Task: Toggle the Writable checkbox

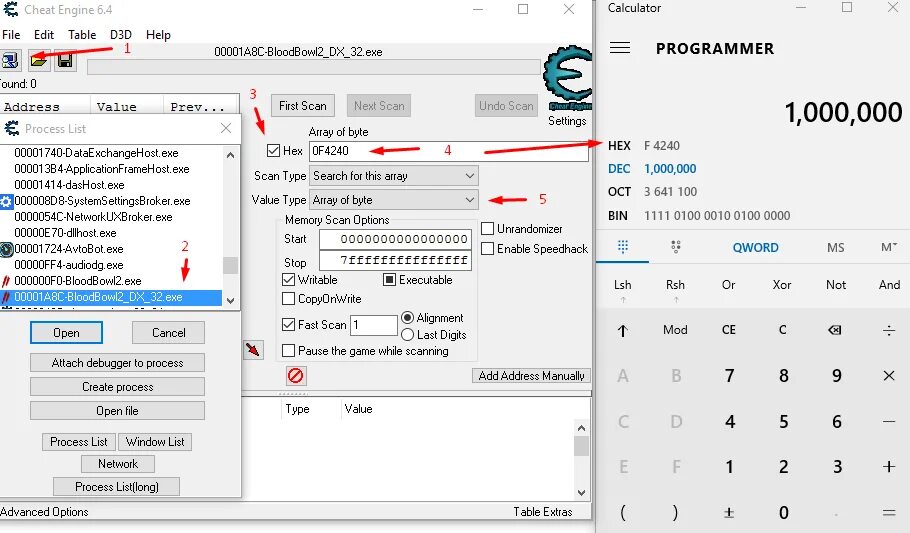Action: click(x=288, y=279)
